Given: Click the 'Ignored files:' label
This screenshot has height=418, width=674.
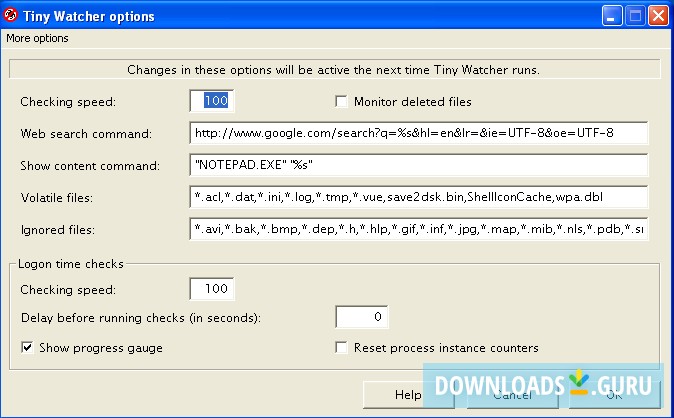Looking at the screenshot, I should (58, 230).
